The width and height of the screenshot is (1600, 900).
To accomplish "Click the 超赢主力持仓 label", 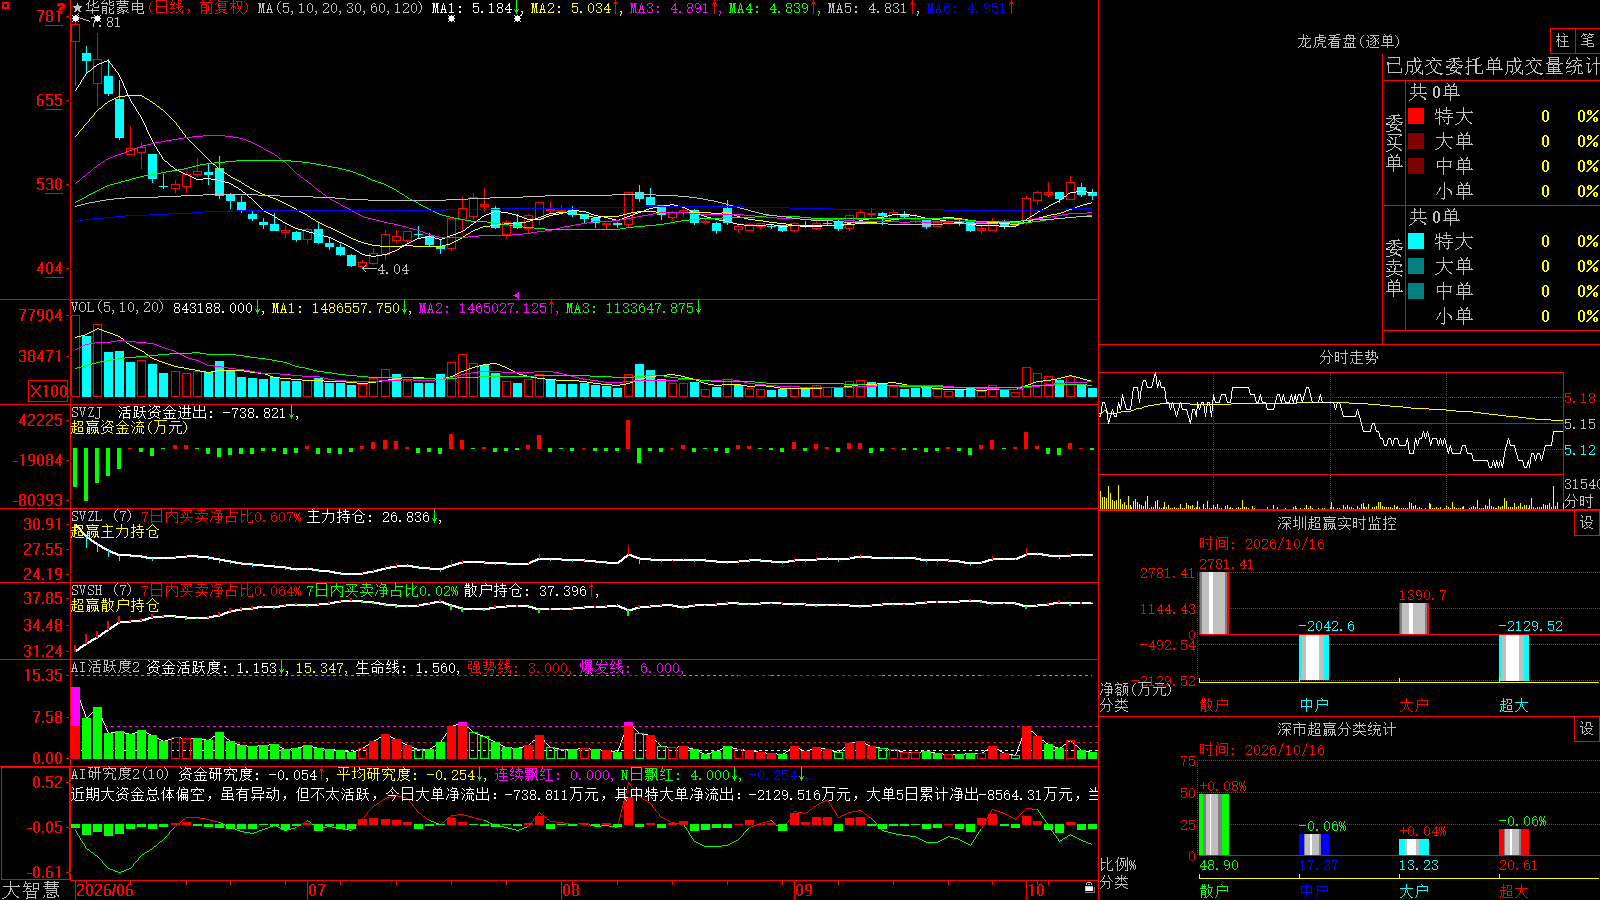I will click(x=115, y=531).
